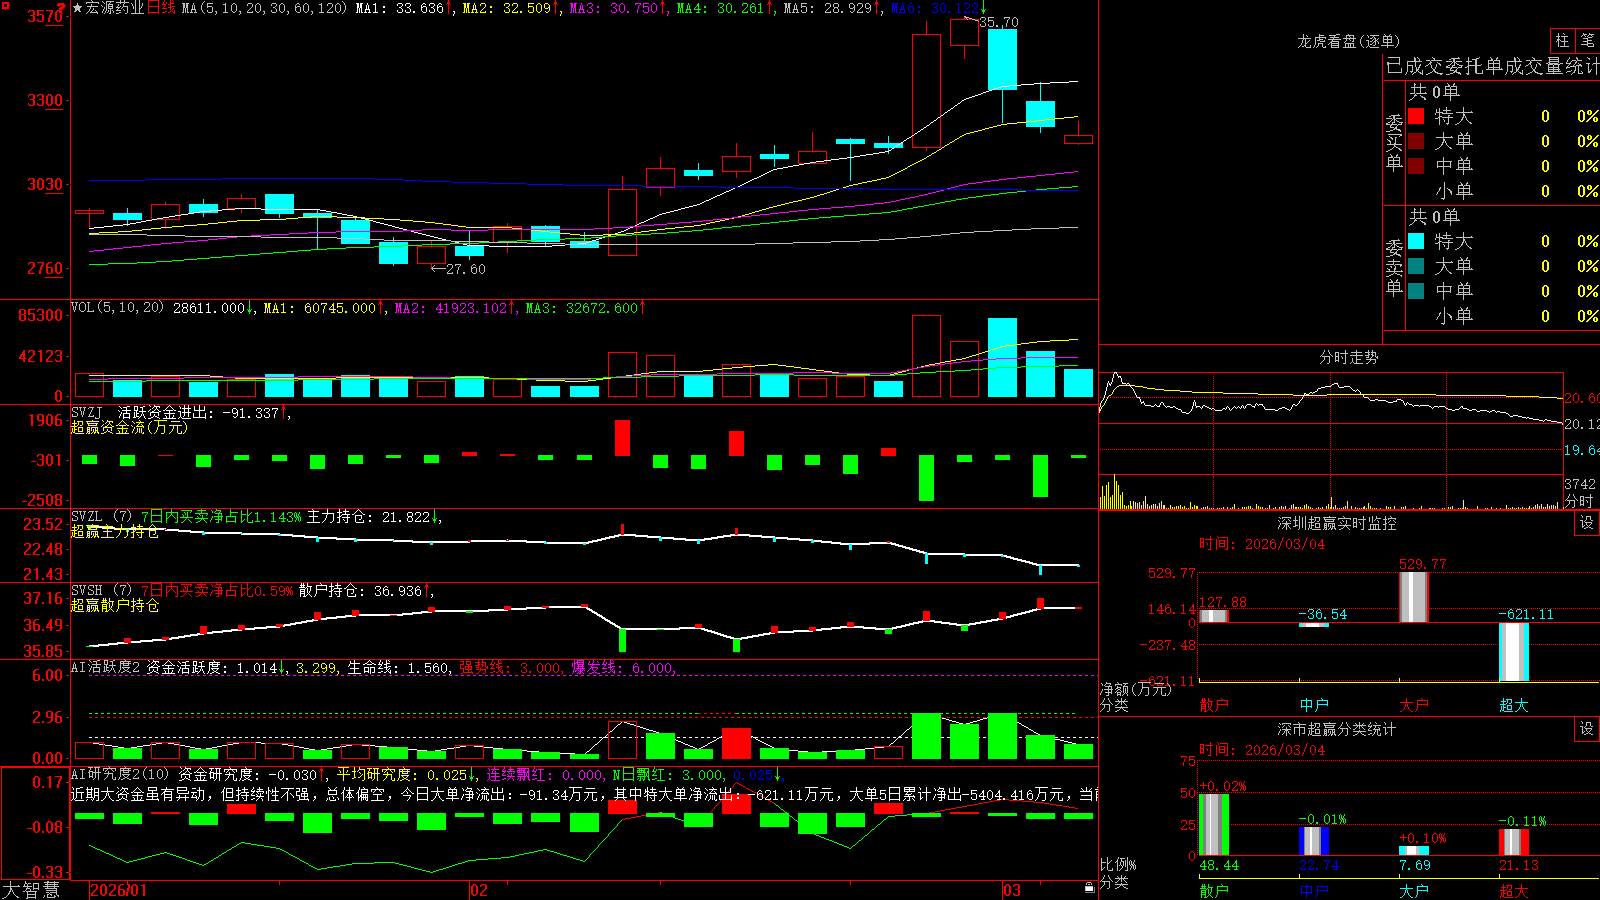Click the MA(5,10,20,30,60,120) indicator parameters
The width and height of the screenshot is (1600, 900).
tap(265, 8)
